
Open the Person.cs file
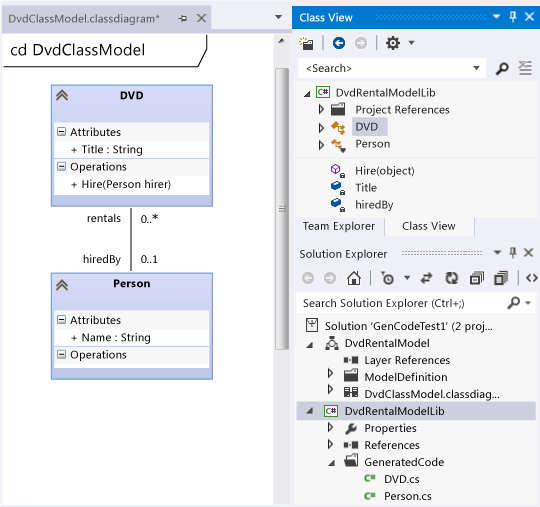tap(408, 496)
